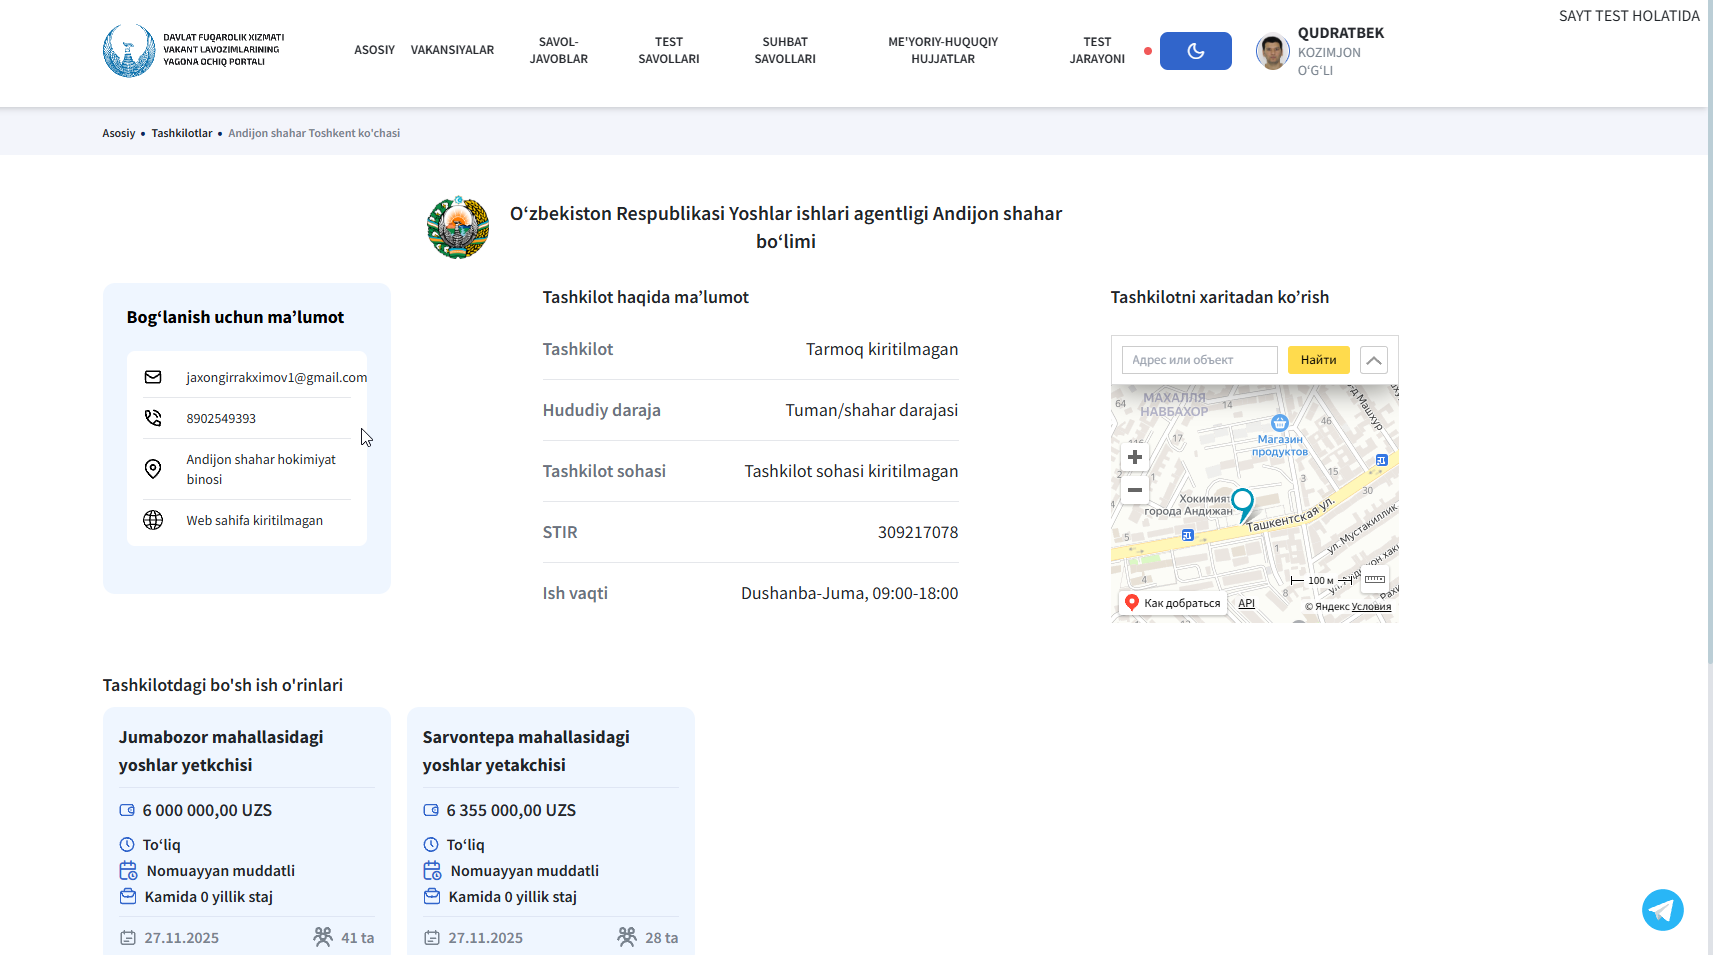Viewport: 1713px width, 955px height.
Task: Open the Яндекс Условия terms link
Action: point(1371,607)
